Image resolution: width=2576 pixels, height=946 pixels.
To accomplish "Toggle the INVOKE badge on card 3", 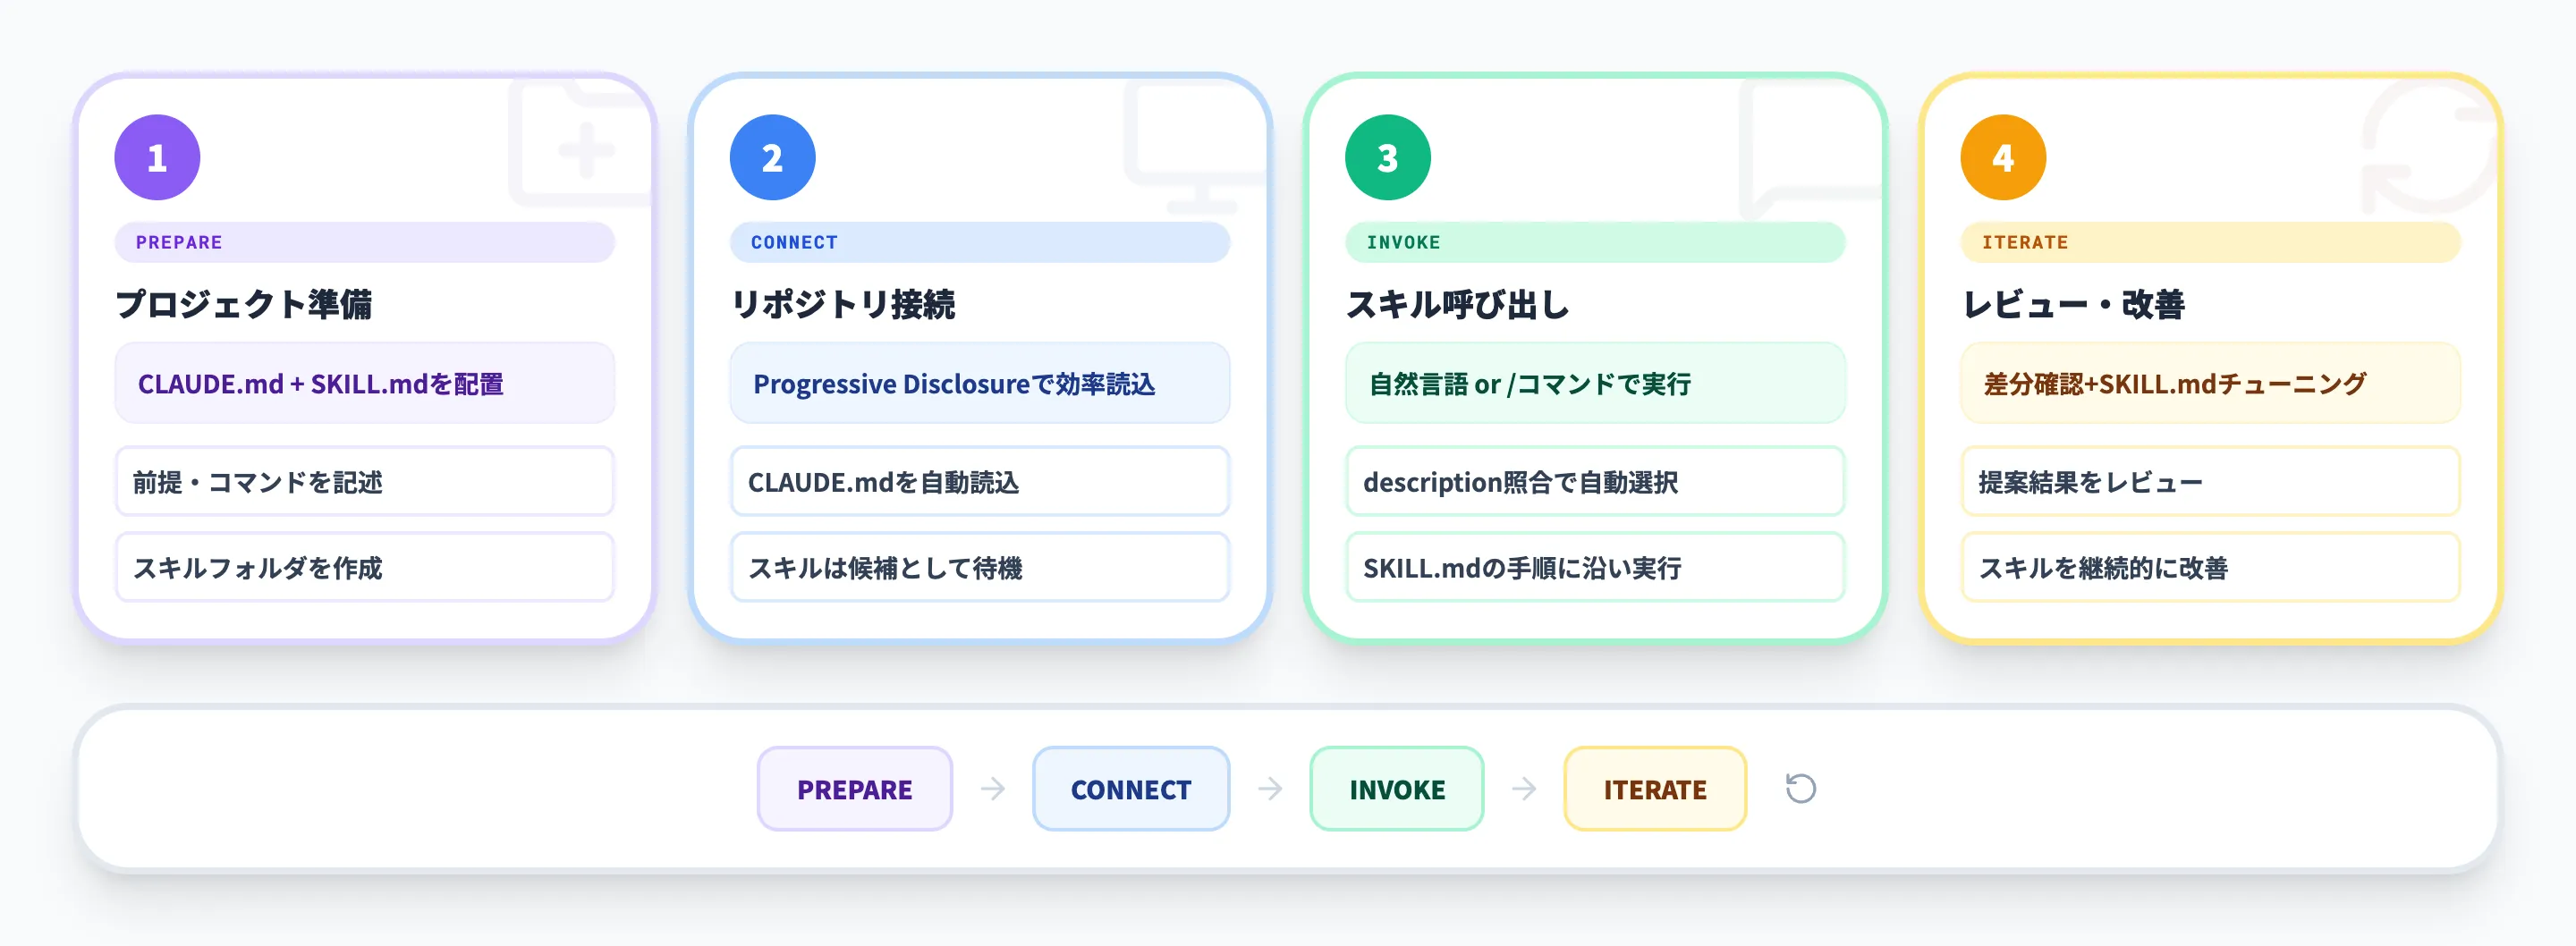I will pyautogui.click(x=1595, y=242).
